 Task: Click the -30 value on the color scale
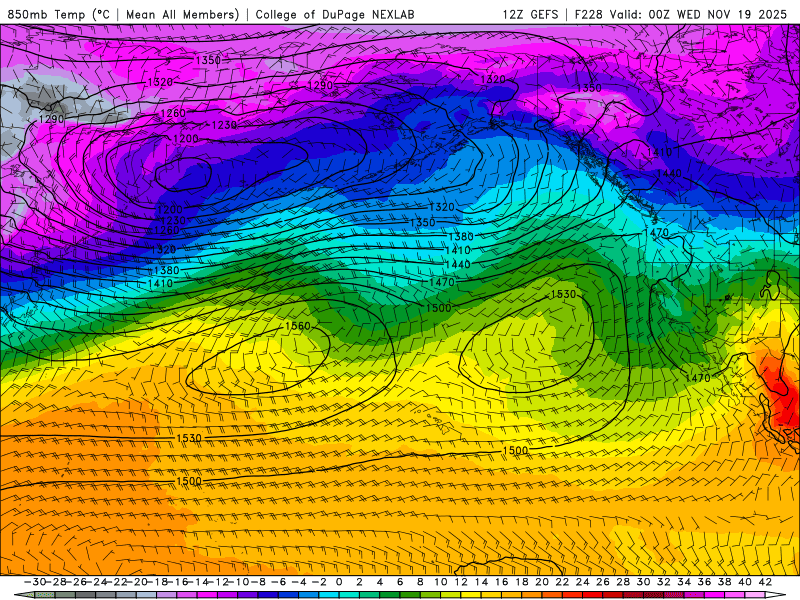35,582
